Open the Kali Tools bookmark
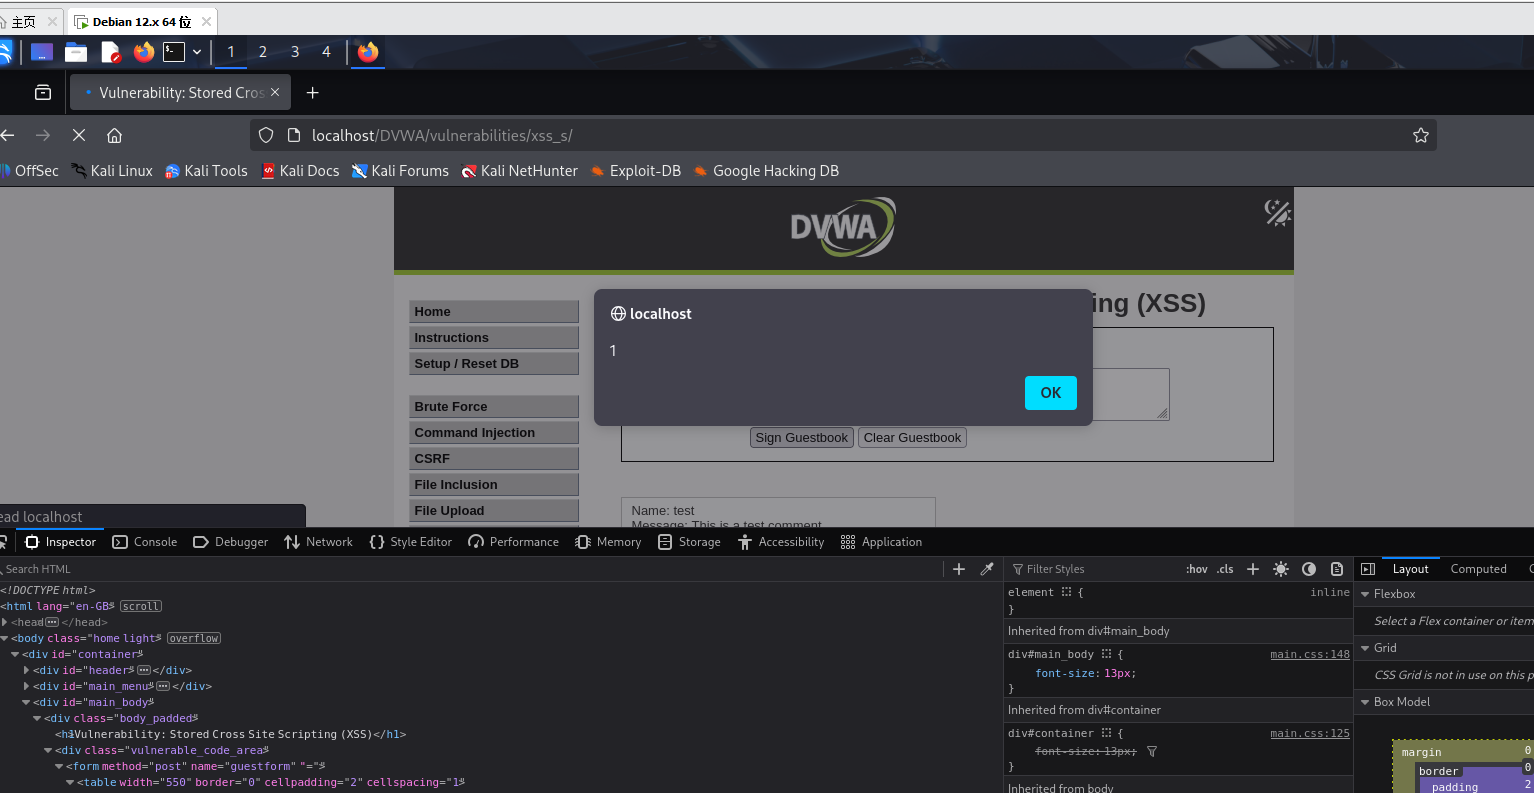 tap(206, 171)
